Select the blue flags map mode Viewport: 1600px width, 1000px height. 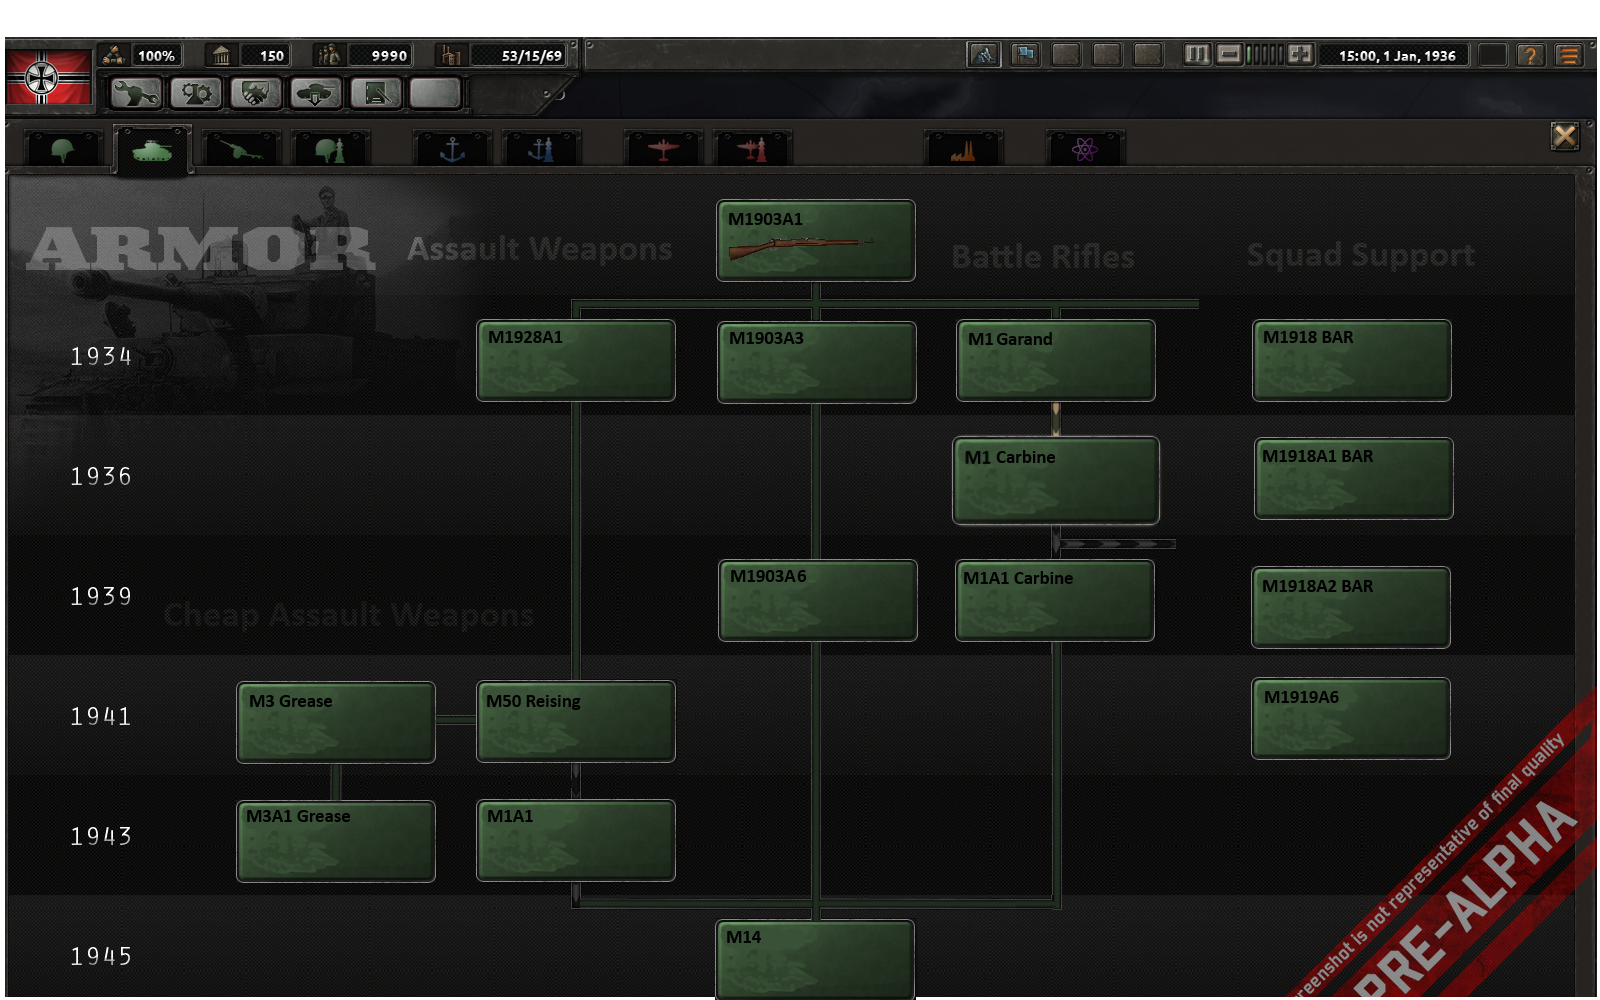click(x=1025, y=55)
